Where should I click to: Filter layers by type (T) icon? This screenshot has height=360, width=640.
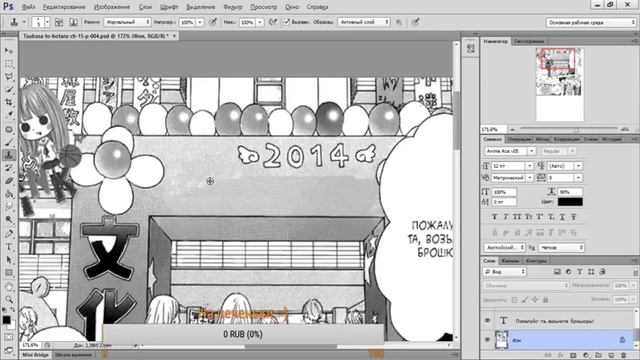coord(580,271)
